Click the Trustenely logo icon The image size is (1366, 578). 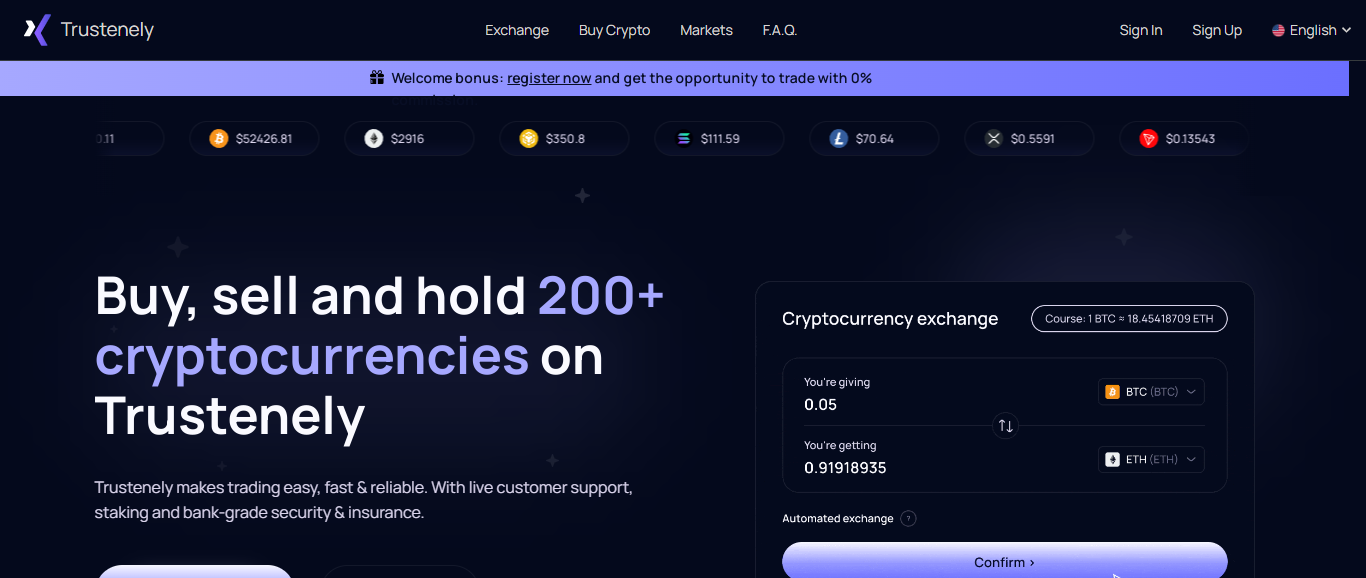37,30
